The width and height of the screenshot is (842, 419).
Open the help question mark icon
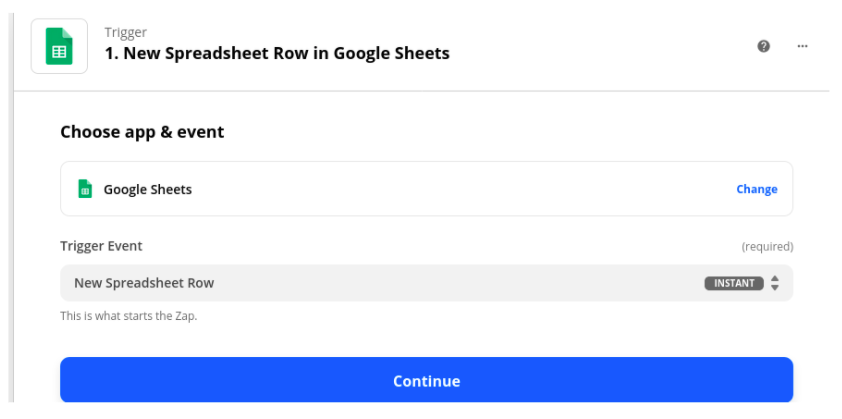[x=764, y=46]
